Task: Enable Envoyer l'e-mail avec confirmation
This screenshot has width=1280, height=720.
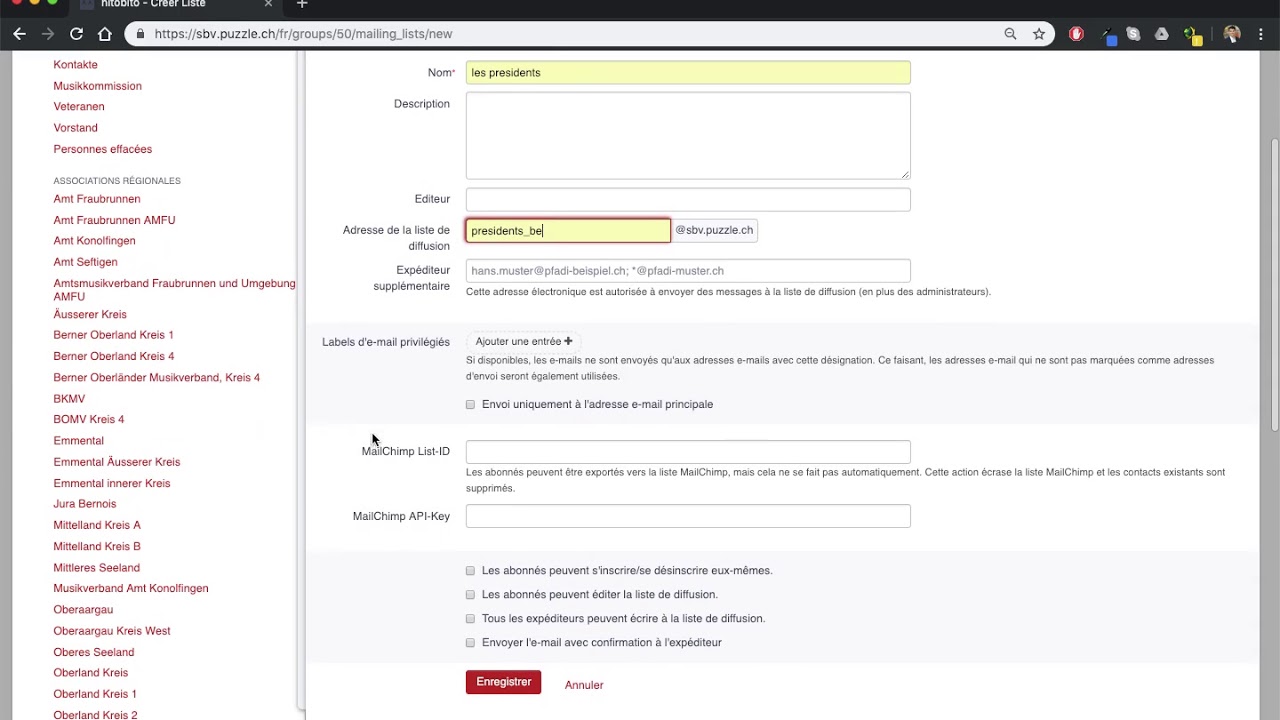Action: pos(470,643)
